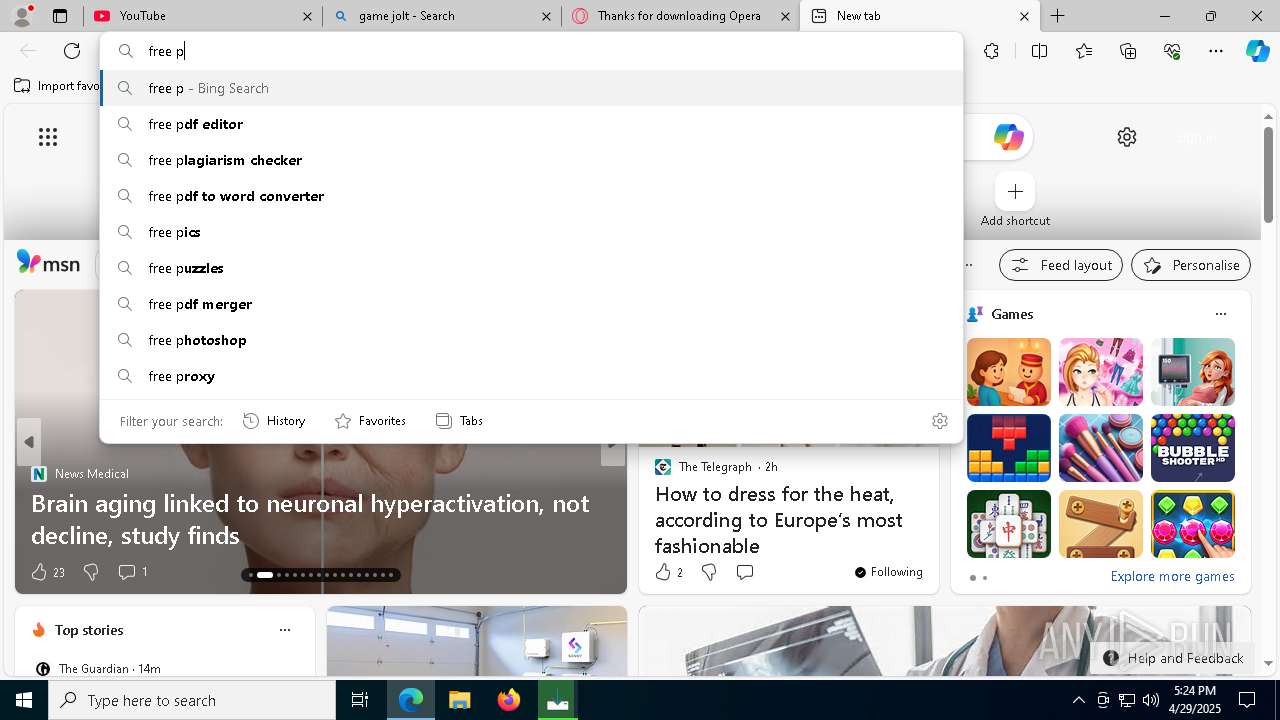Open a new tab with plus button

(1057, 16)
